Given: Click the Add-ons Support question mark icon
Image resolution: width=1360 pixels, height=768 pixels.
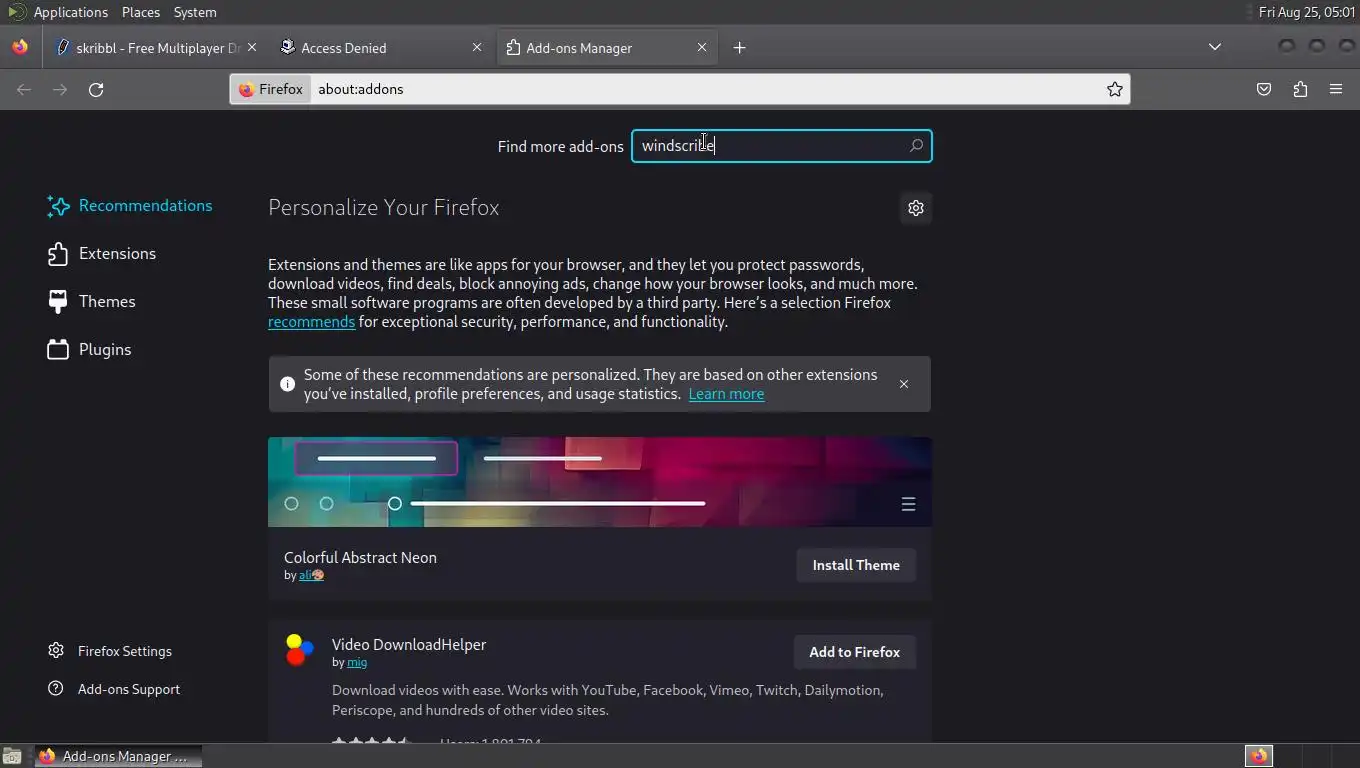Looking at the screenshot, I should point(56,689).
